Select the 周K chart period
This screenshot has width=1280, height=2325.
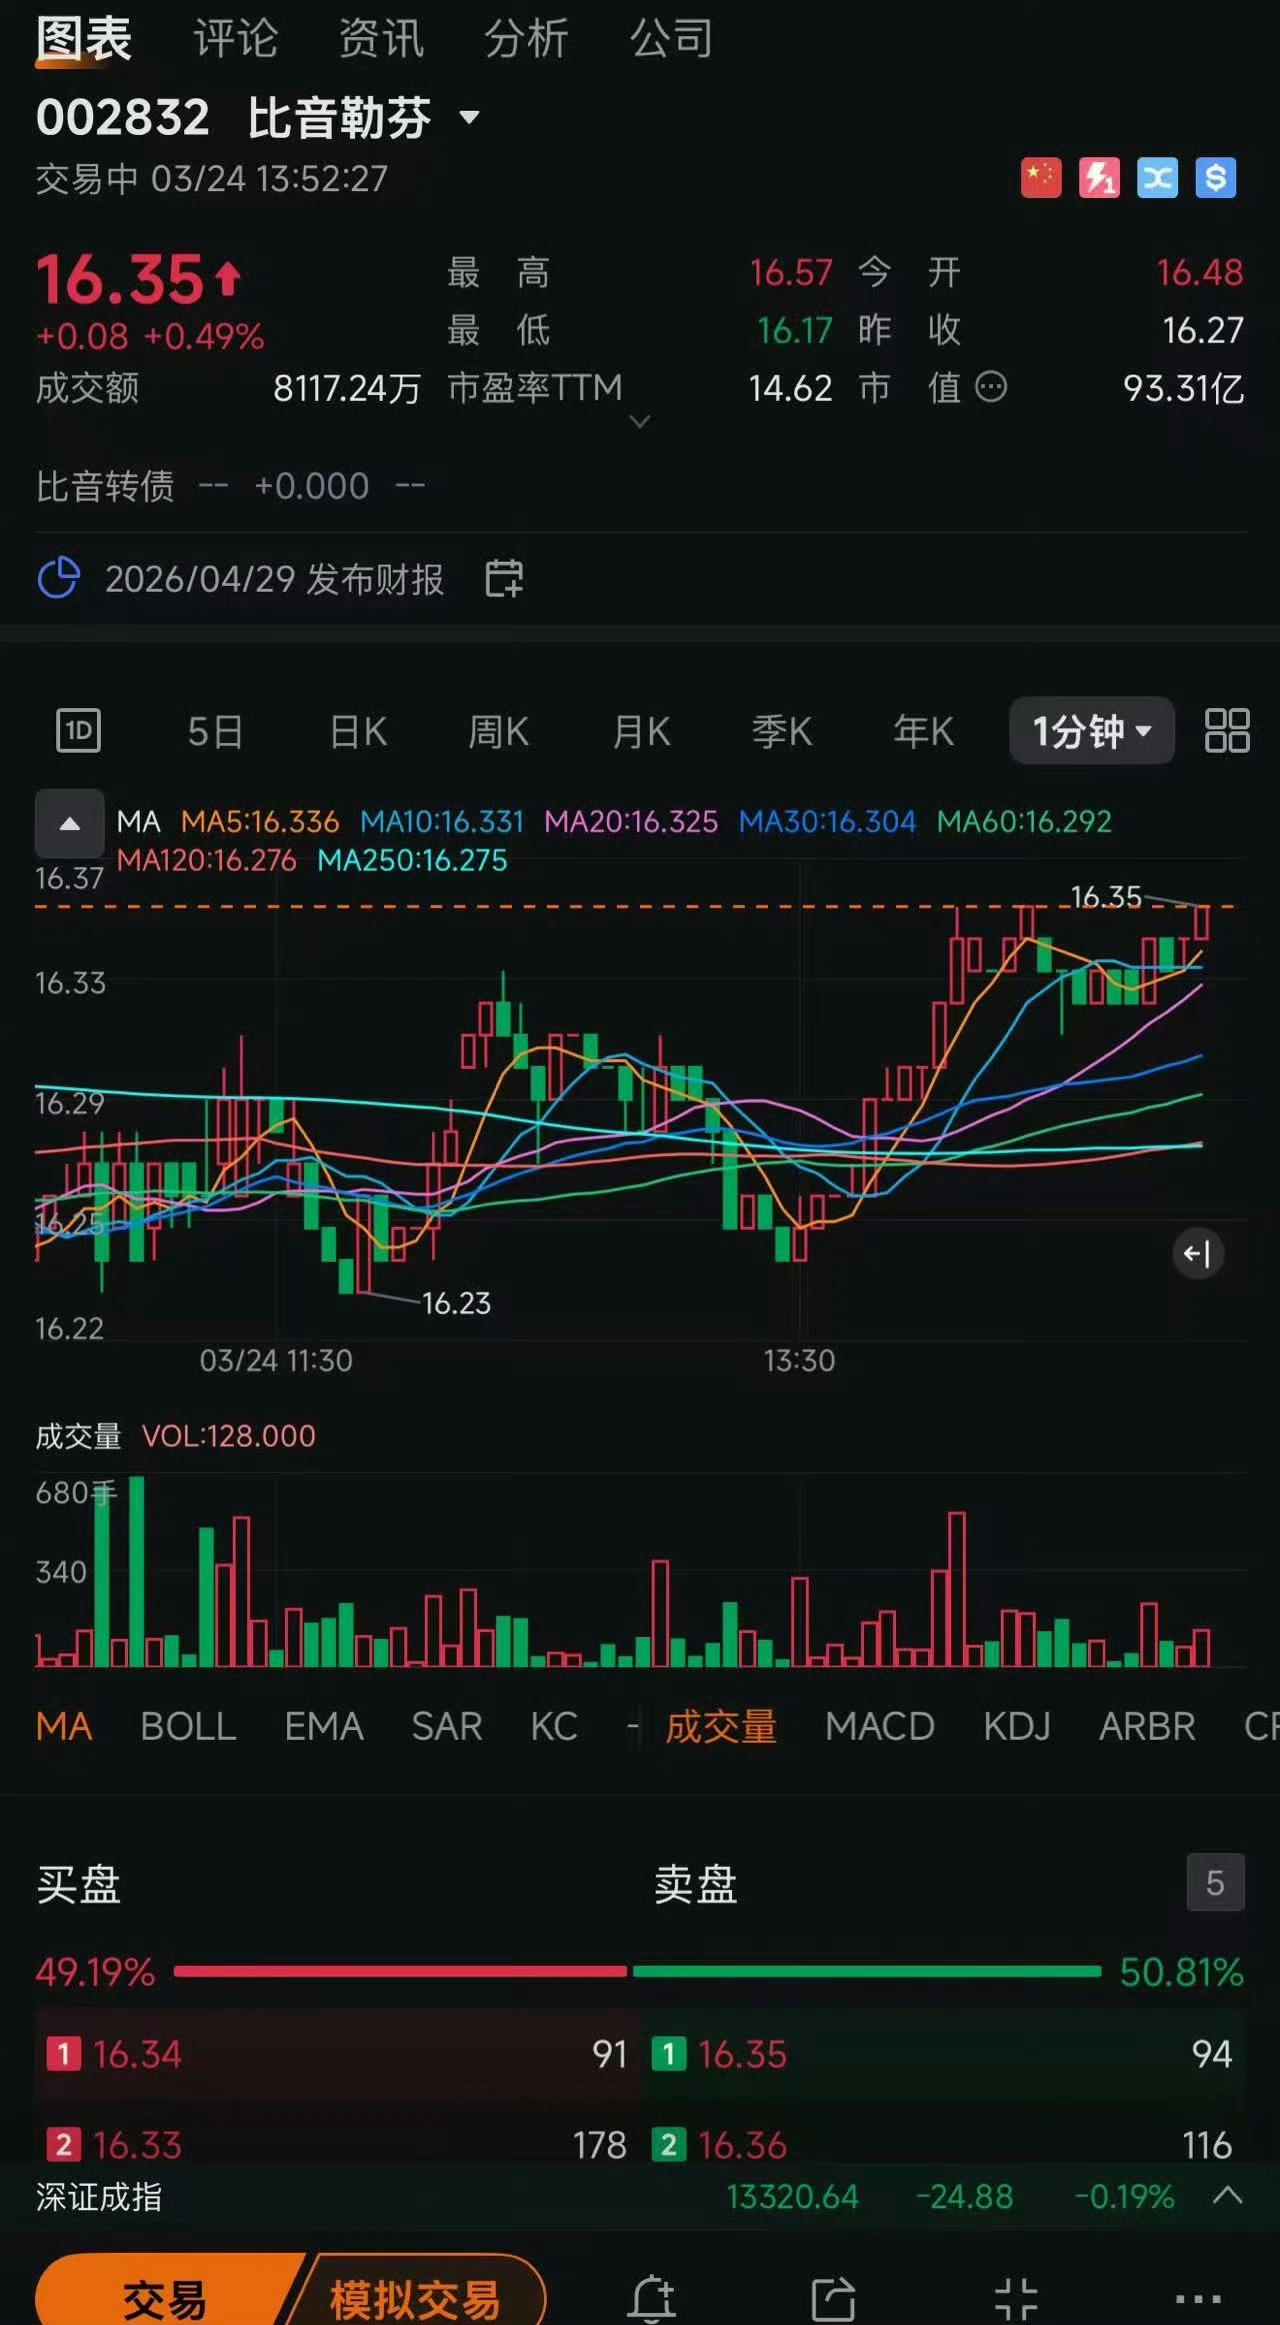(x=499, y=732)
